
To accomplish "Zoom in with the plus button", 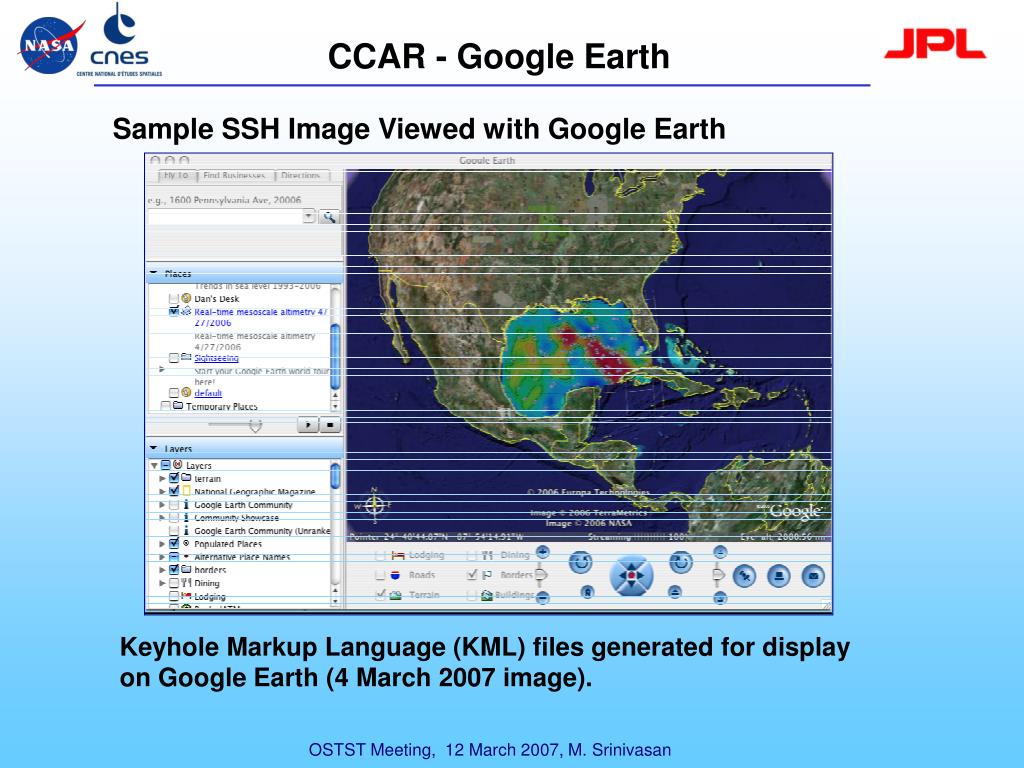I will click(x=543, y=552).
